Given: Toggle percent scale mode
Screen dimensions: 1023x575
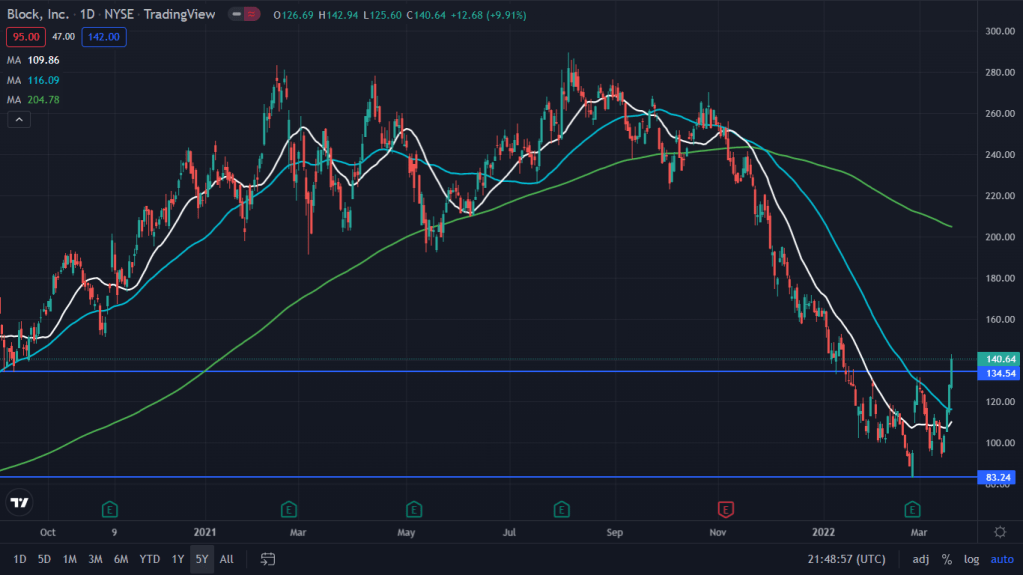Looking at the screenshot, I should pos(946,559).
